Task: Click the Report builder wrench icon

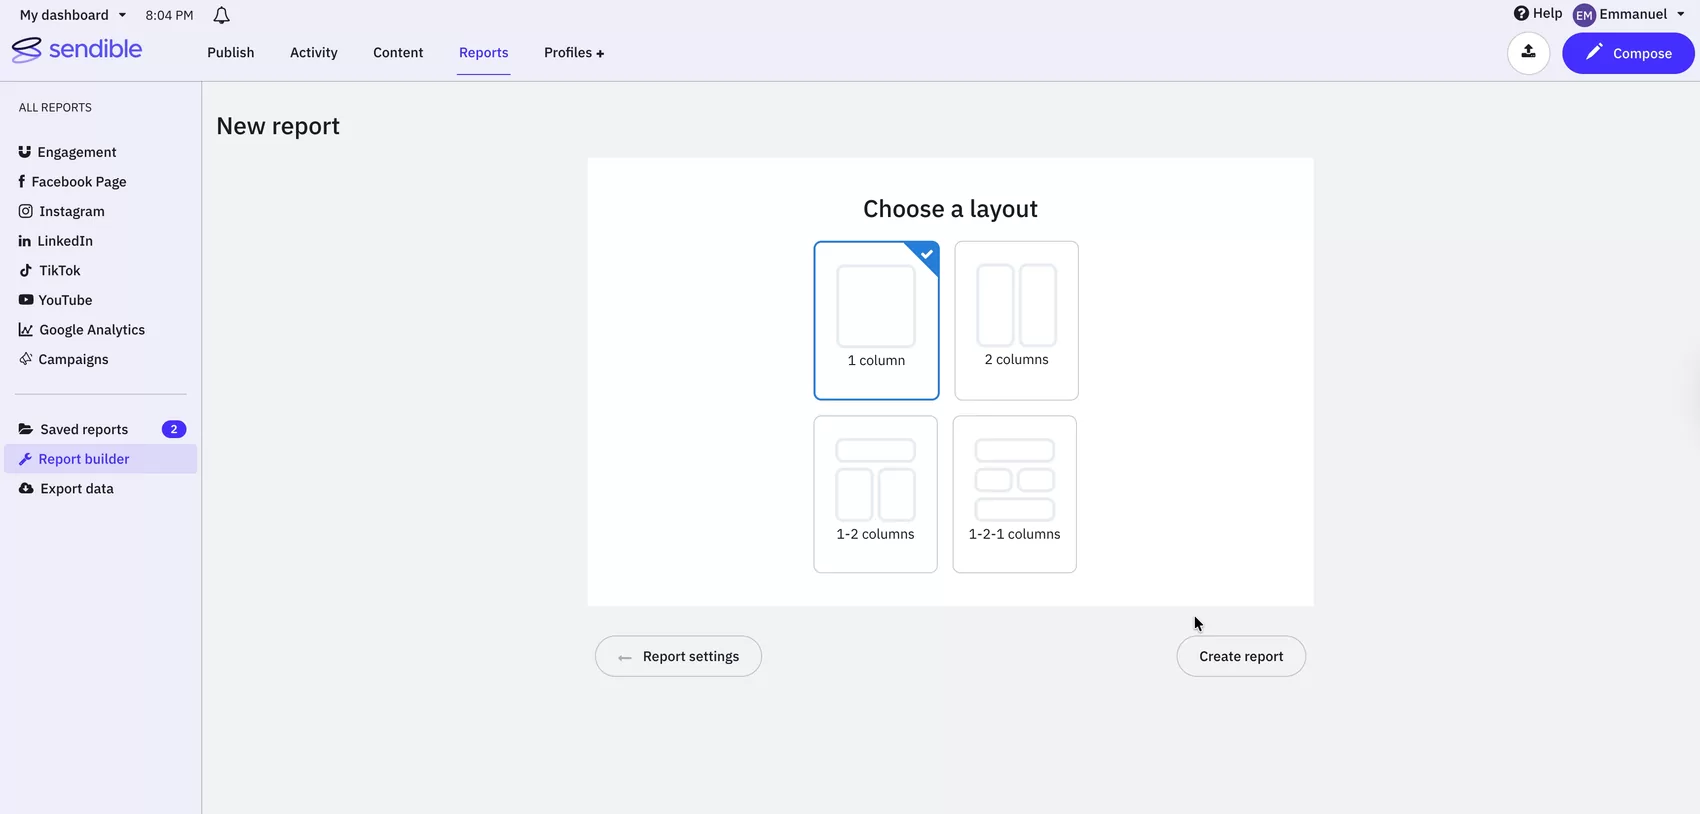Action: (26, 459)
